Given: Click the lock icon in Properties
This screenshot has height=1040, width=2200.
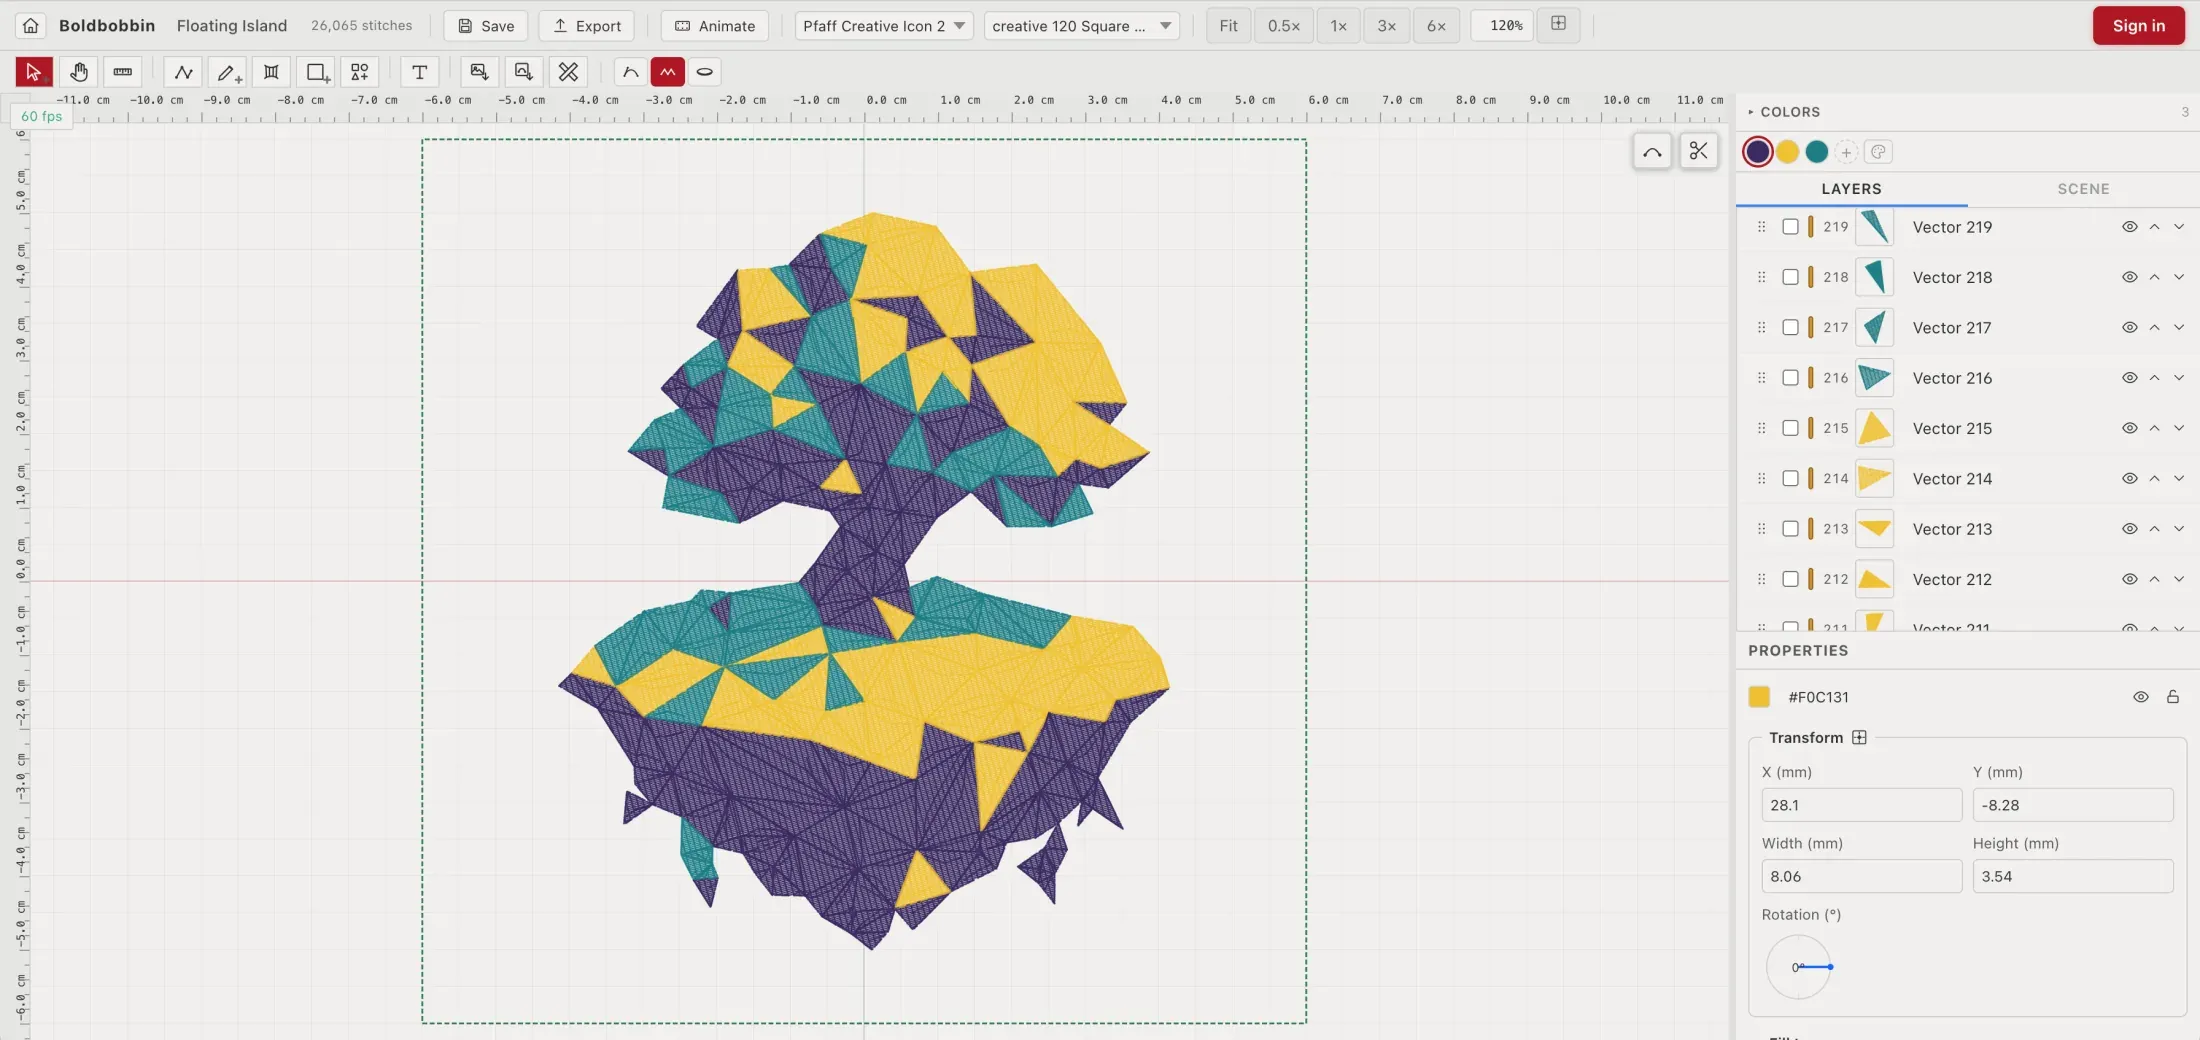Looking at the screenshot, I should (x=2173, y=697).
